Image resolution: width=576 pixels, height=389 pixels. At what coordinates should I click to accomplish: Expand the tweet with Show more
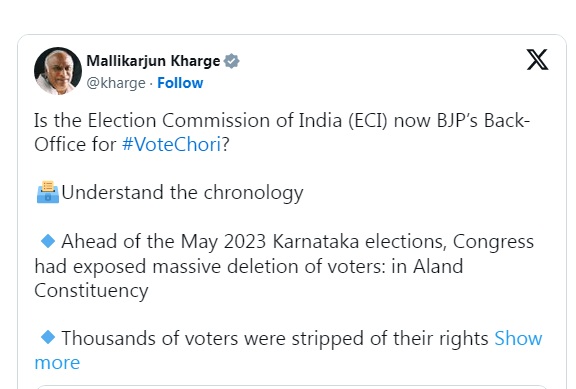[x=518, y=338]
